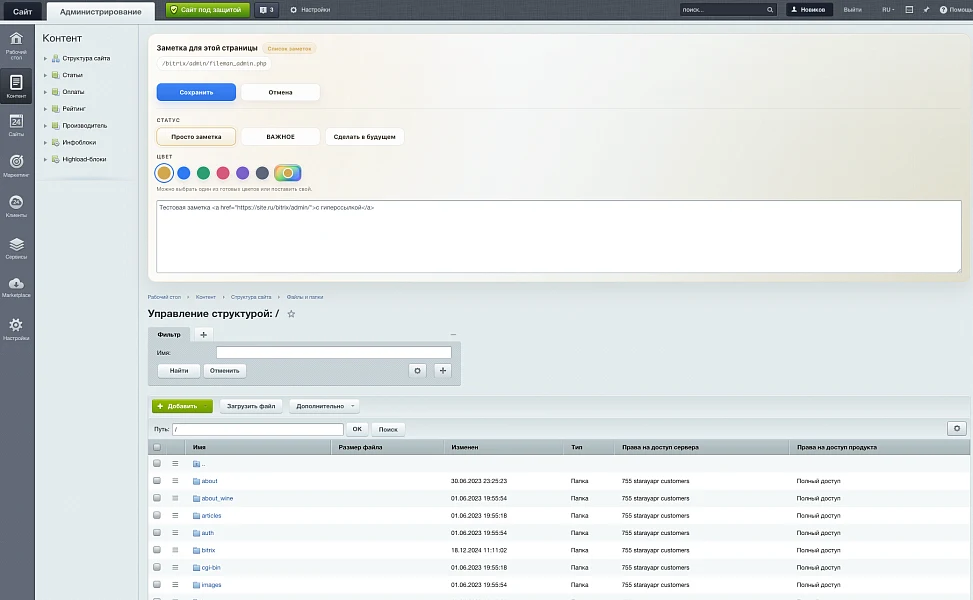Check the articles folder checkbox
The image size is (973, 600).
click(x=157, y=516)
